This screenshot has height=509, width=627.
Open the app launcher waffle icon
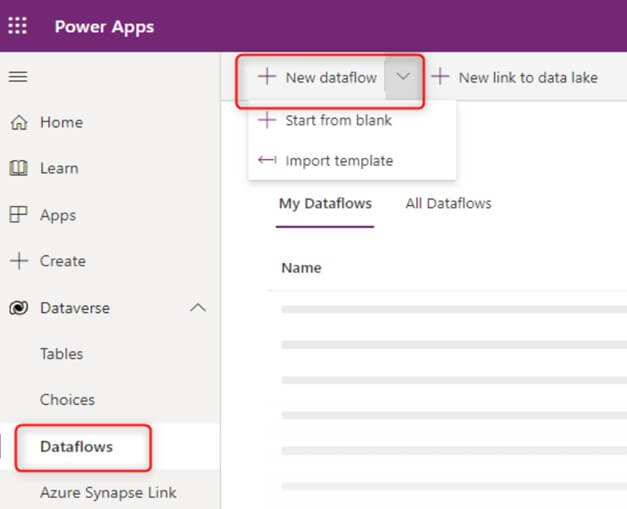(x=18, y=26)
